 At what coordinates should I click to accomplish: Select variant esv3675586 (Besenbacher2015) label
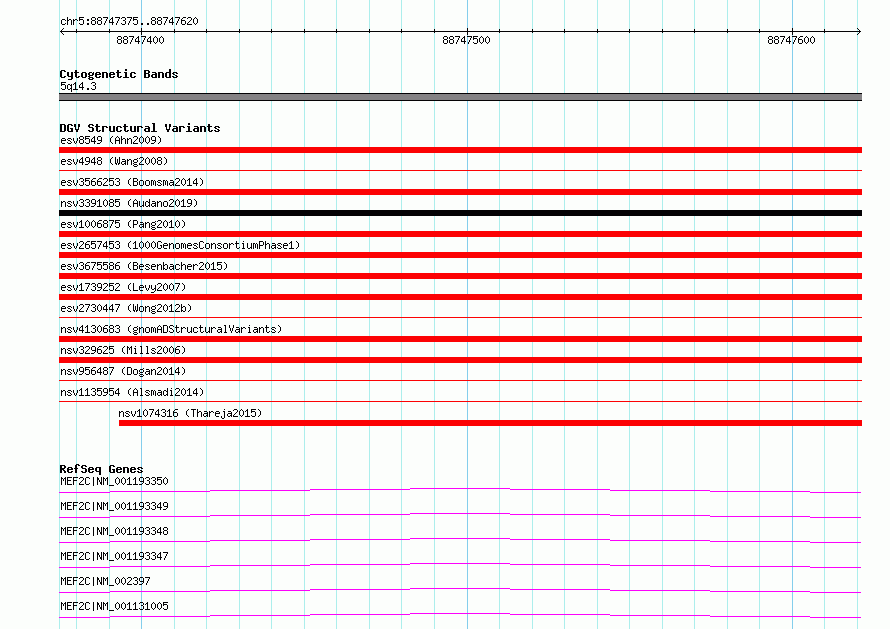(144, 266)
